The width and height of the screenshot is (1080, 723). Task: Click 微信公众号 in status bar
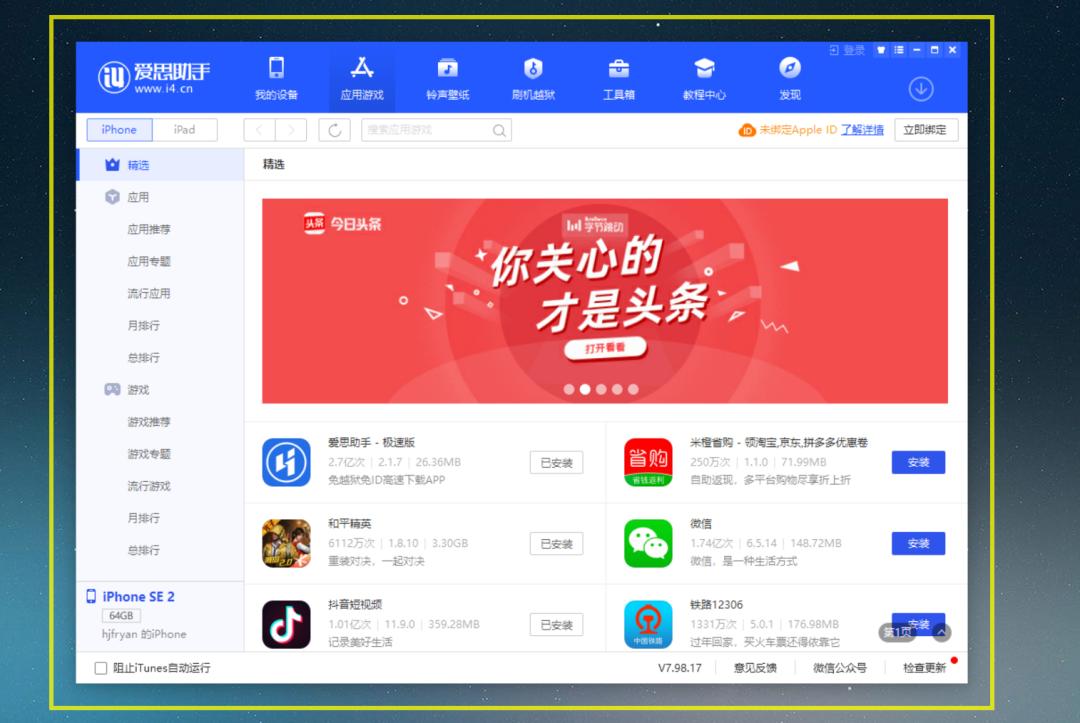pyautogui.click(x=840, y=668)
